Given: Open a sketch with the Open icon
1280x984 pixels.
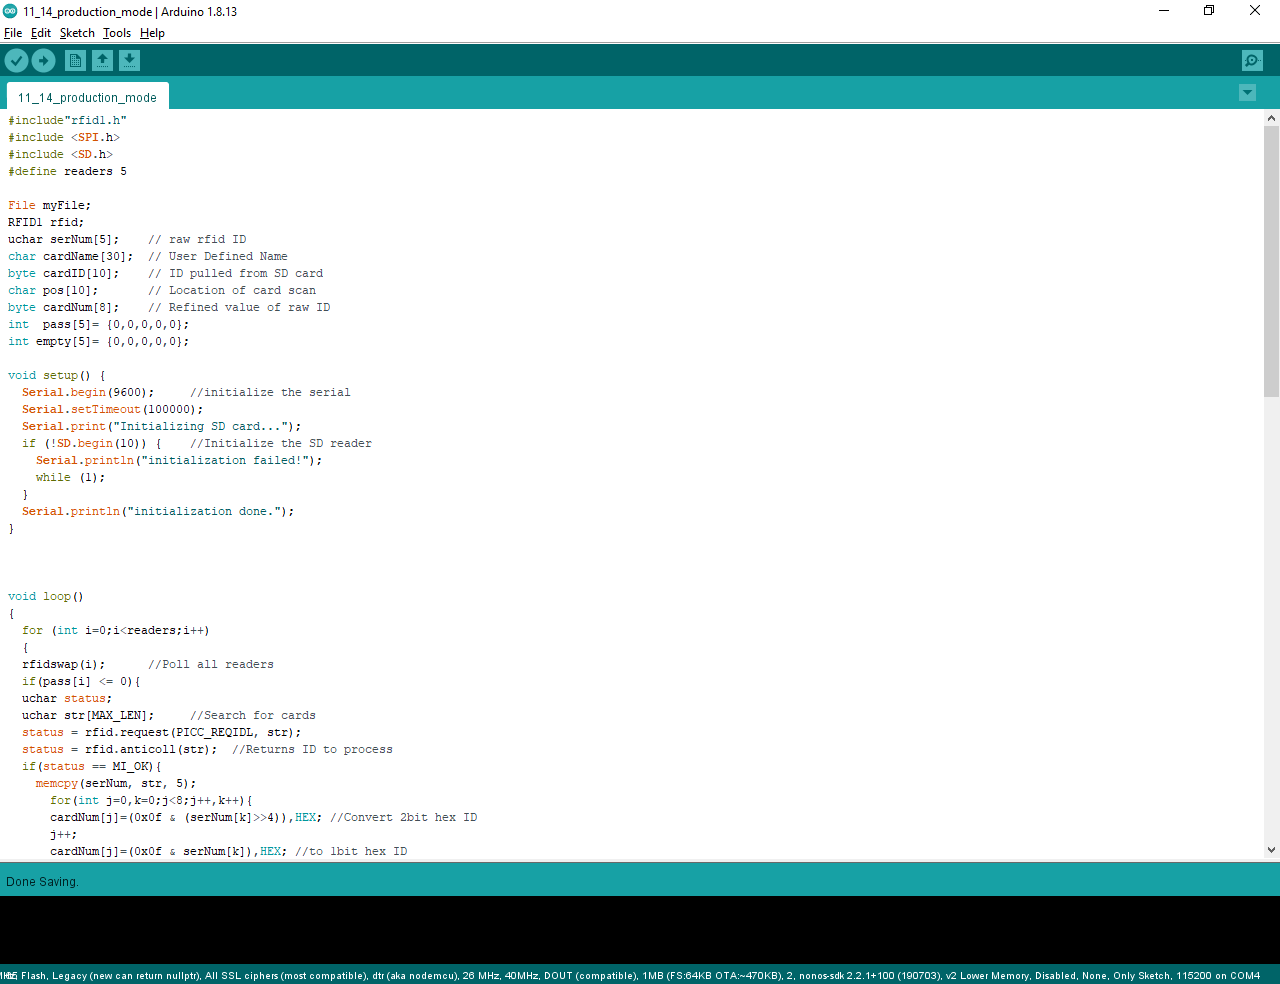Looking at the screenshot, I should tap(102, 61).
